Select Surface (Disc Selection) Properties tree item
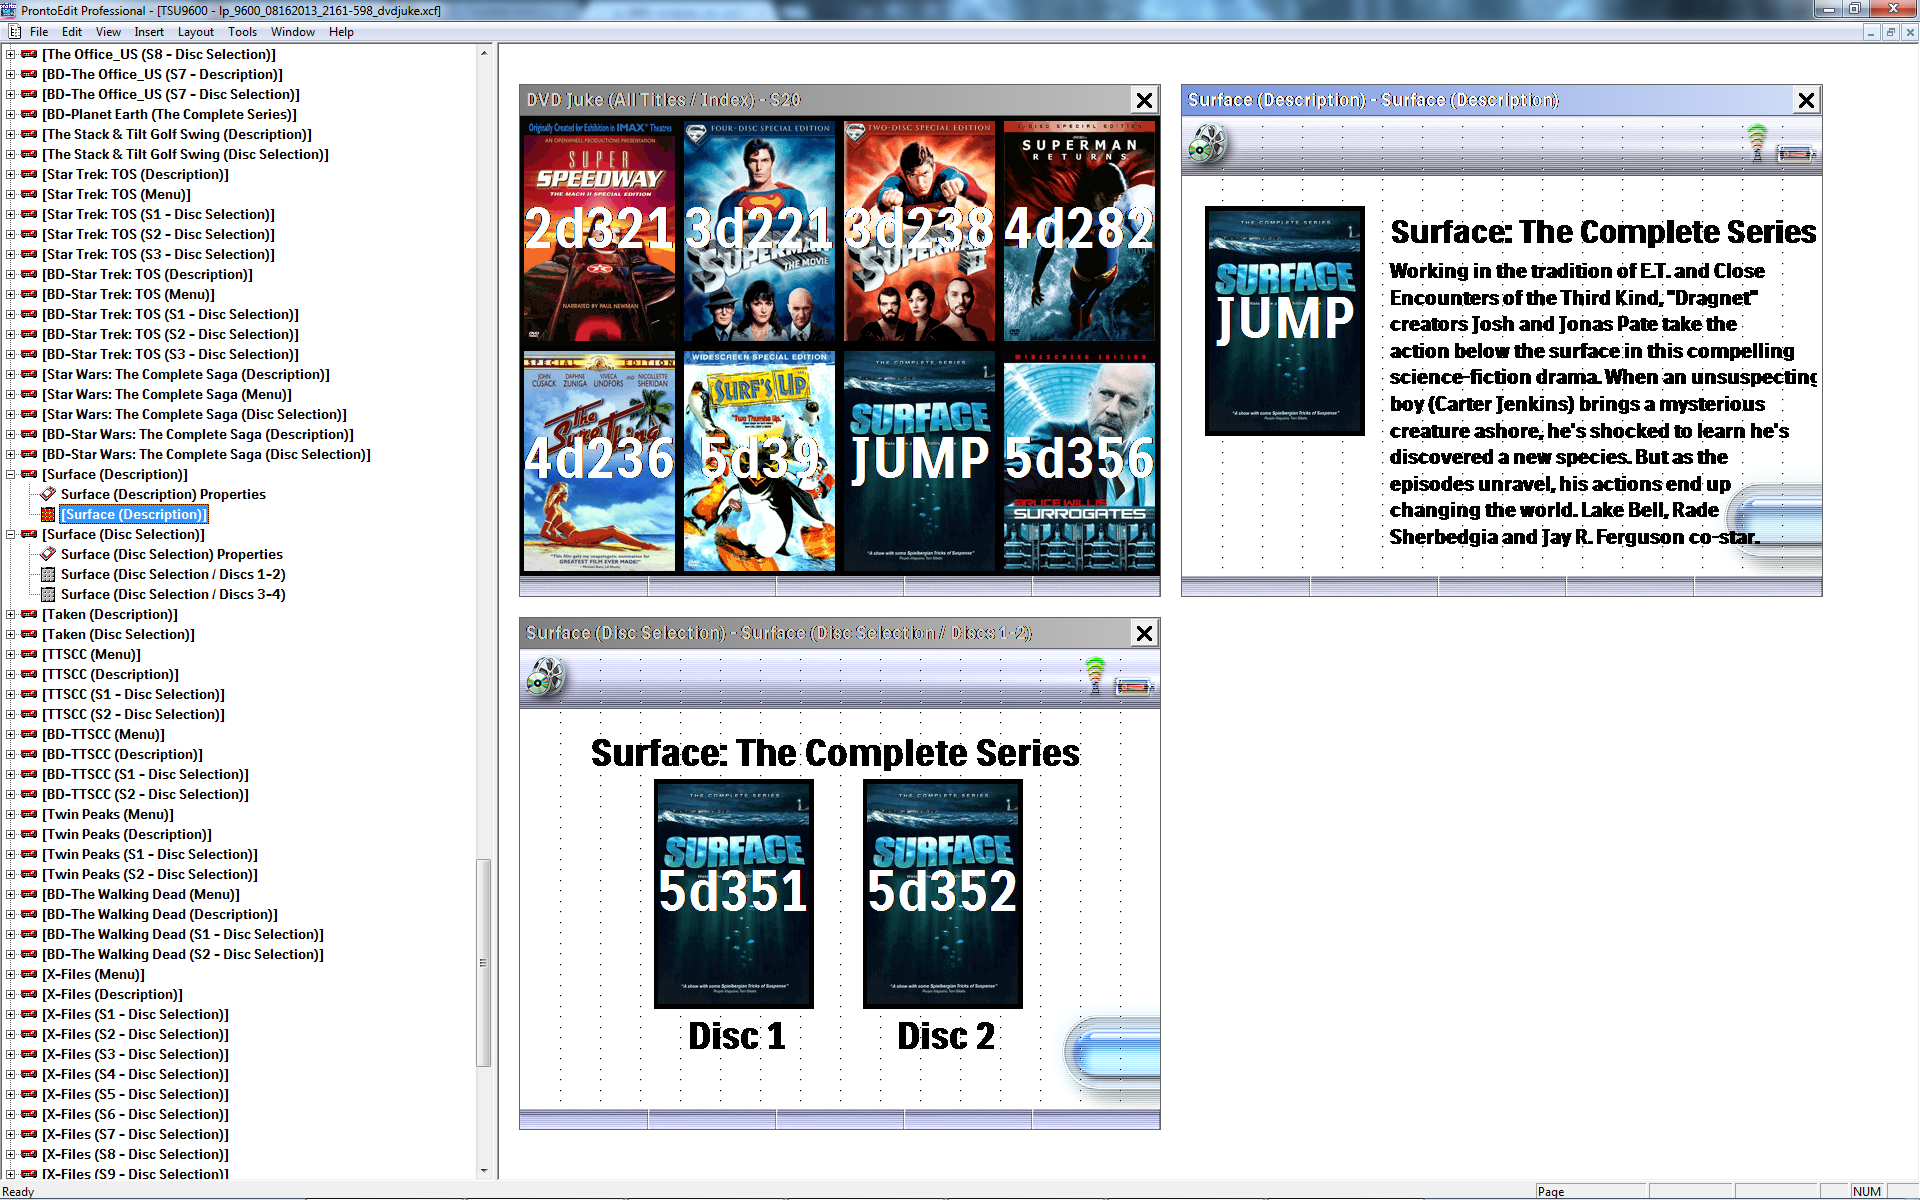The width and height of the screenshot is (1920, 1200). pos(171,554)
